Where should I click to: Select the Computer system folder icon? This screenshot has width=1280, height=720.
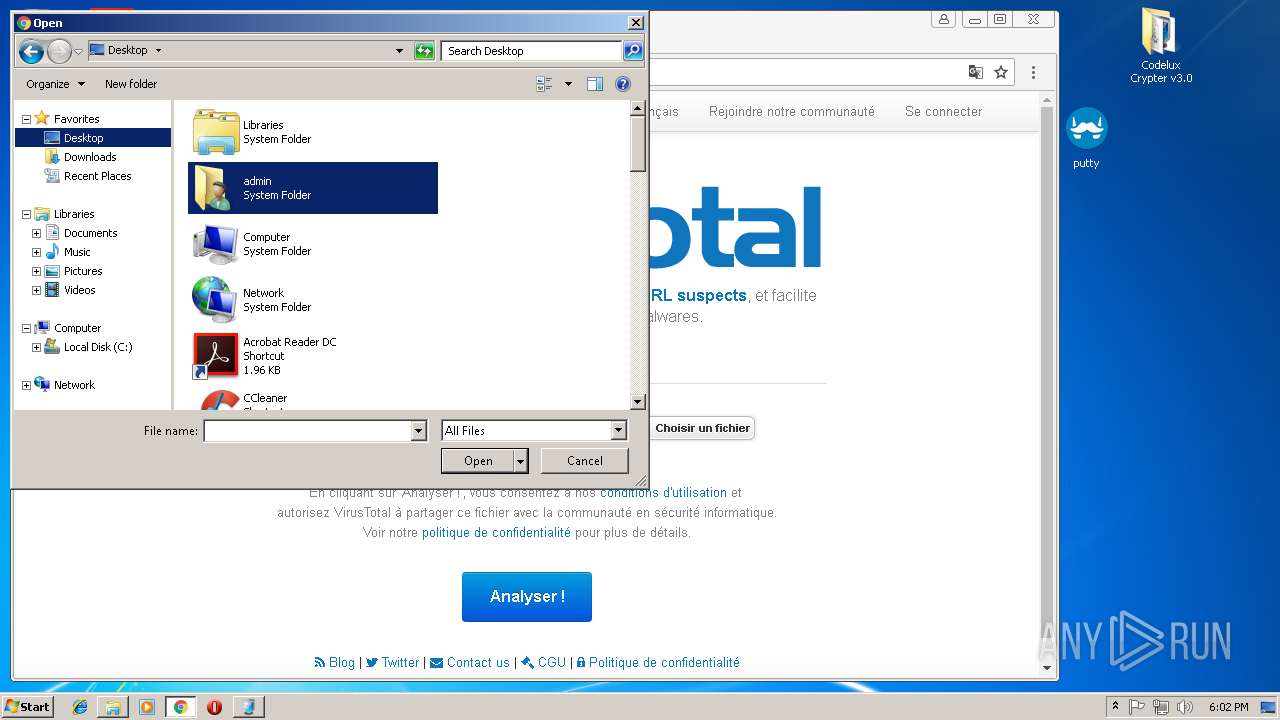pos(215,244)
